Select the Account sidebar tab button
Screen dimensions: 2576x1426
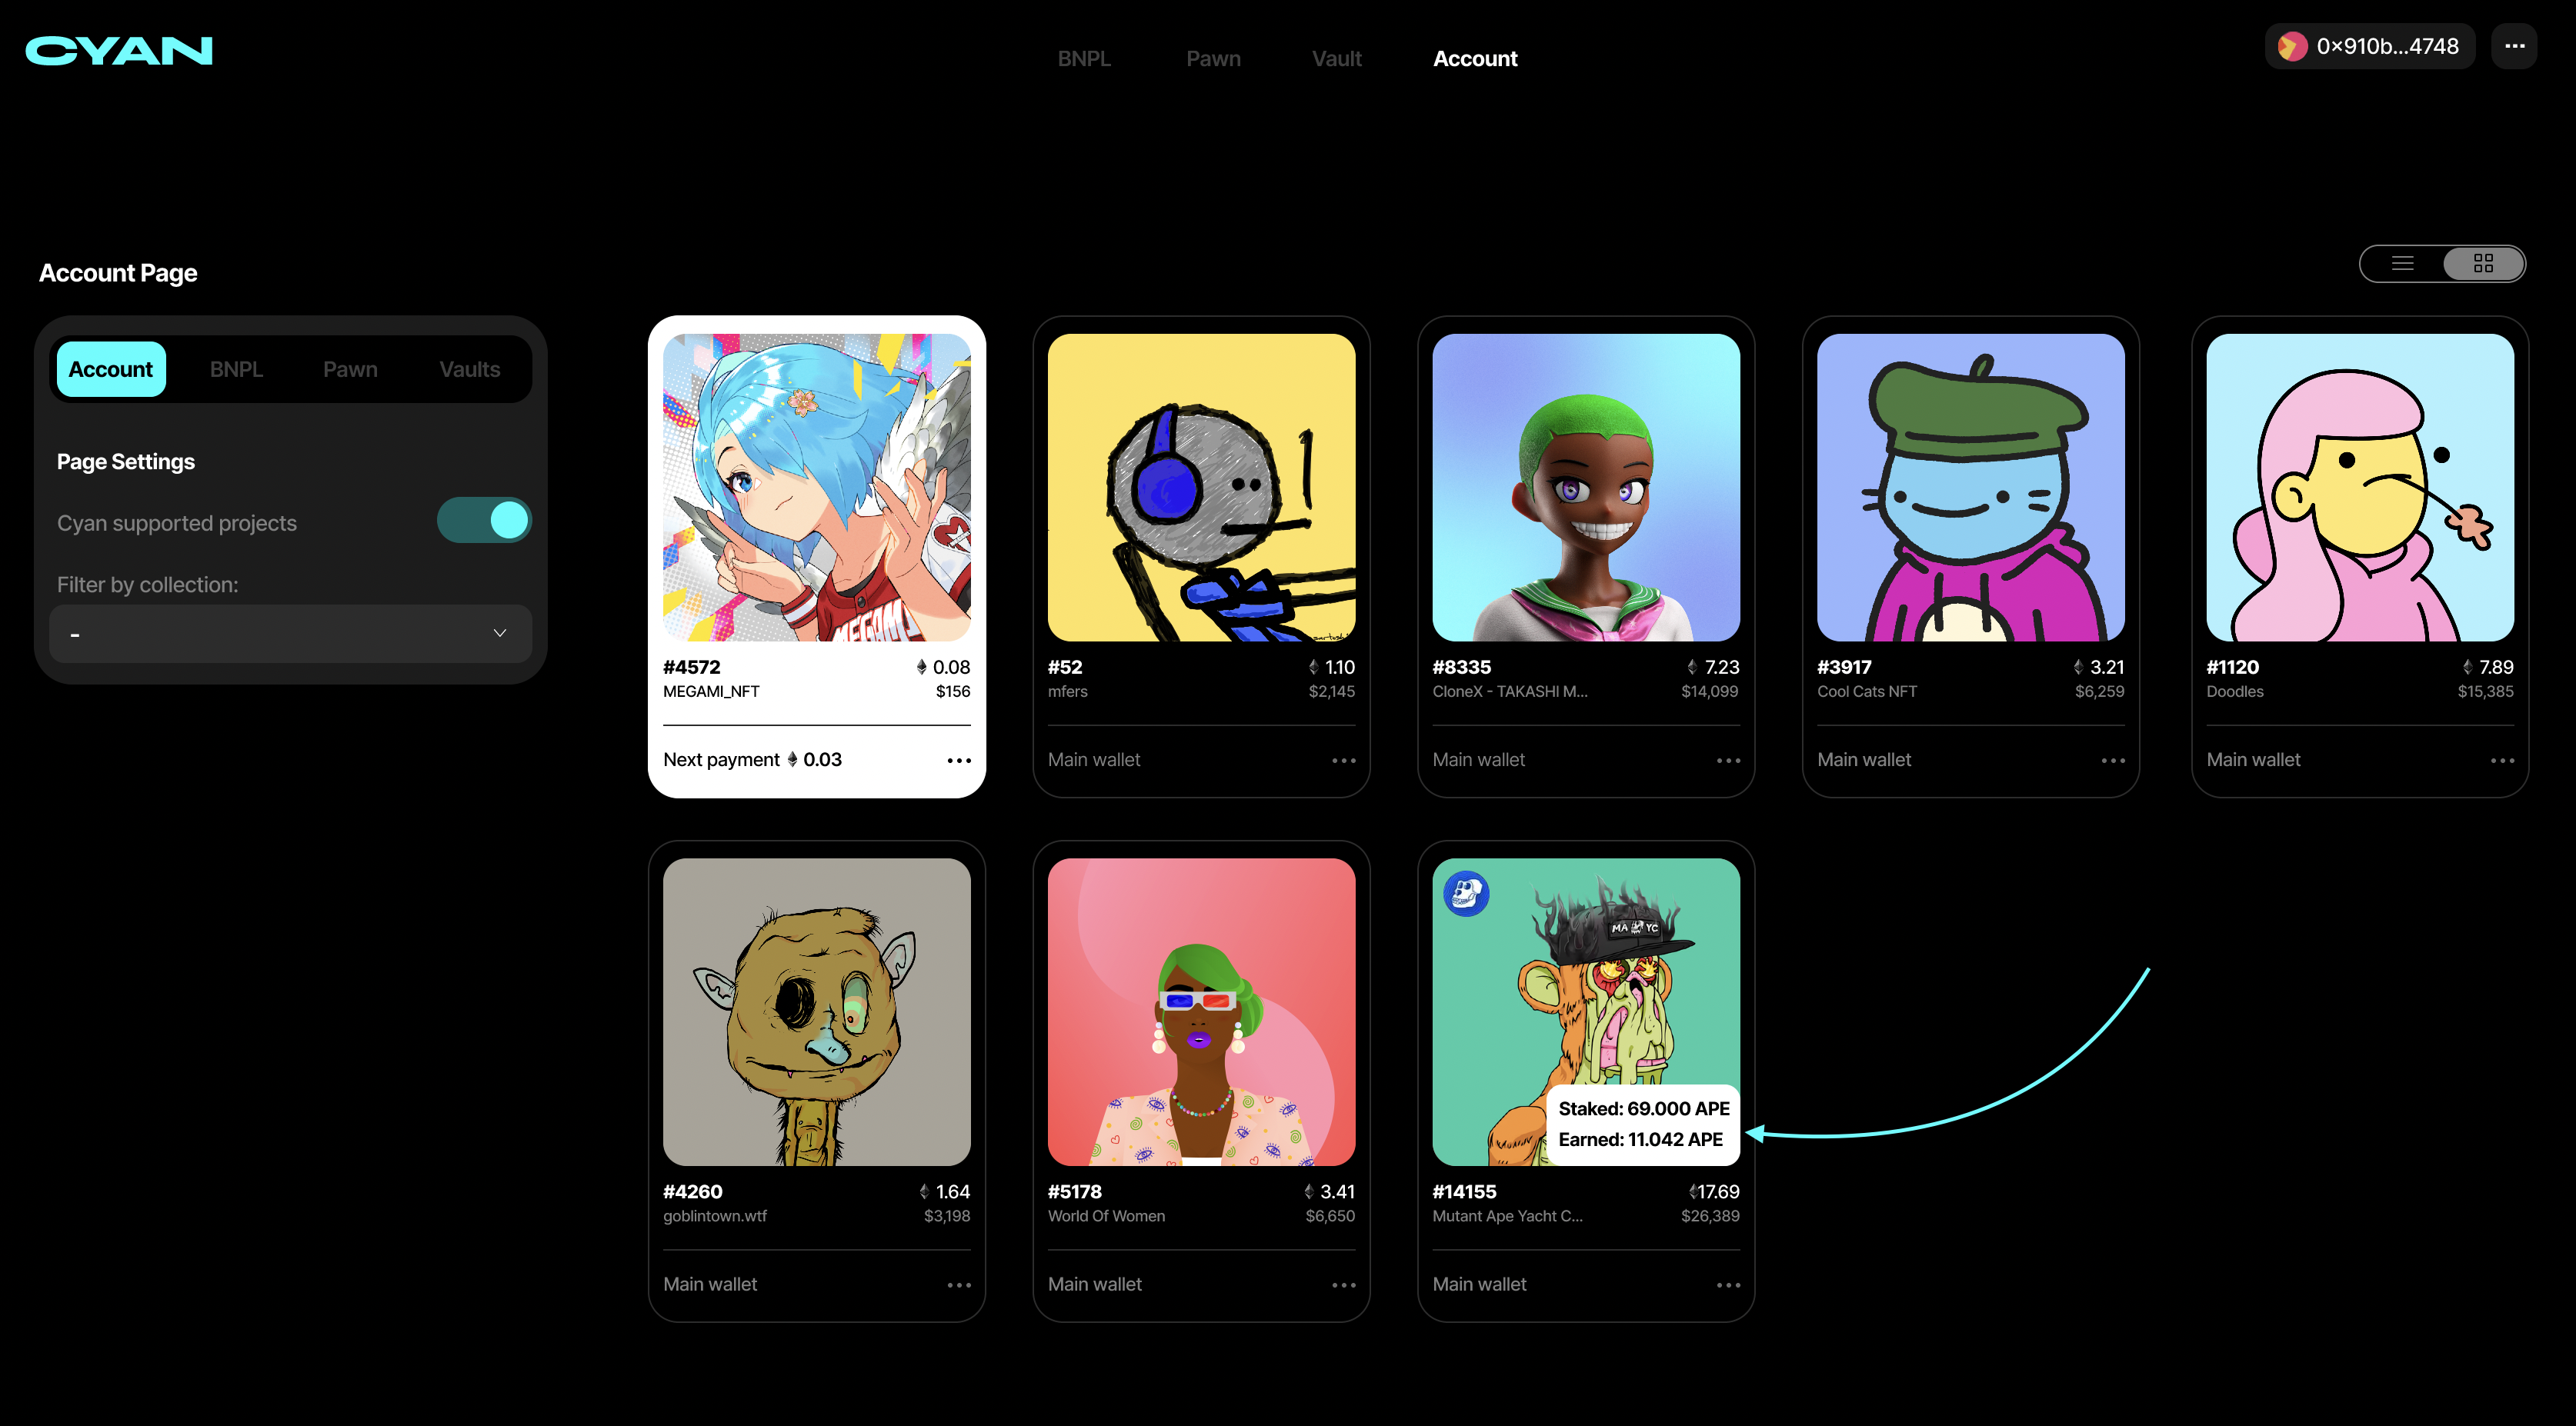pyautogui.click(x=110, y=369)
